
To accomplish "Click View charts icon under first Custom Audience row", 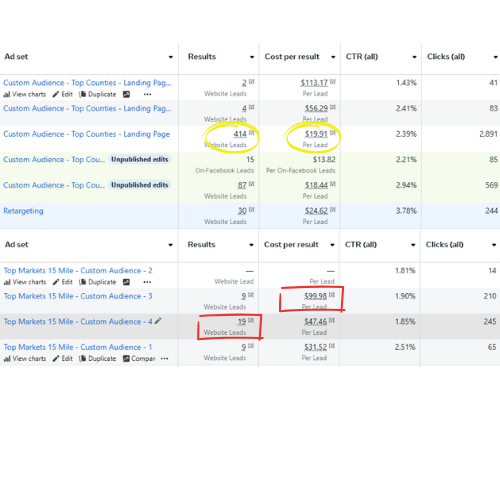I will pos(7,94).
